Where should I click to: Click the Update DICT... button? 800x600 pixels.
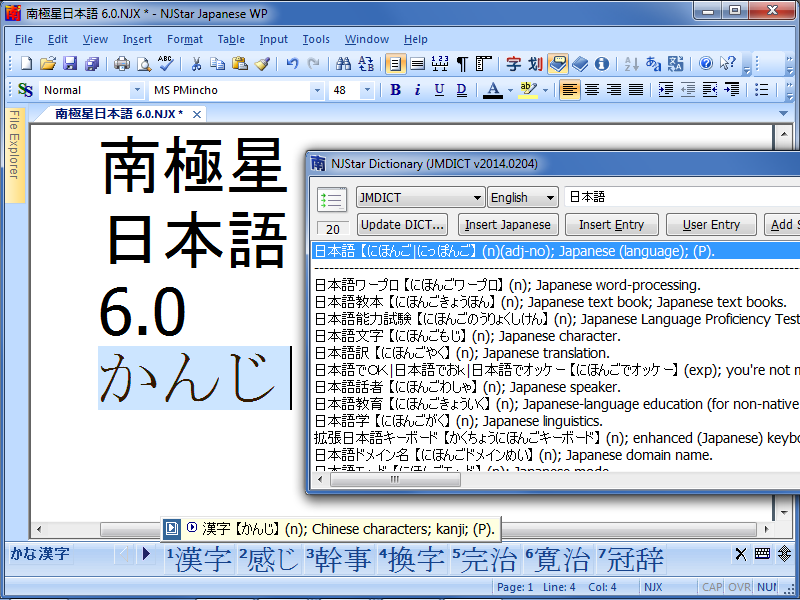(x=401, y=225)
